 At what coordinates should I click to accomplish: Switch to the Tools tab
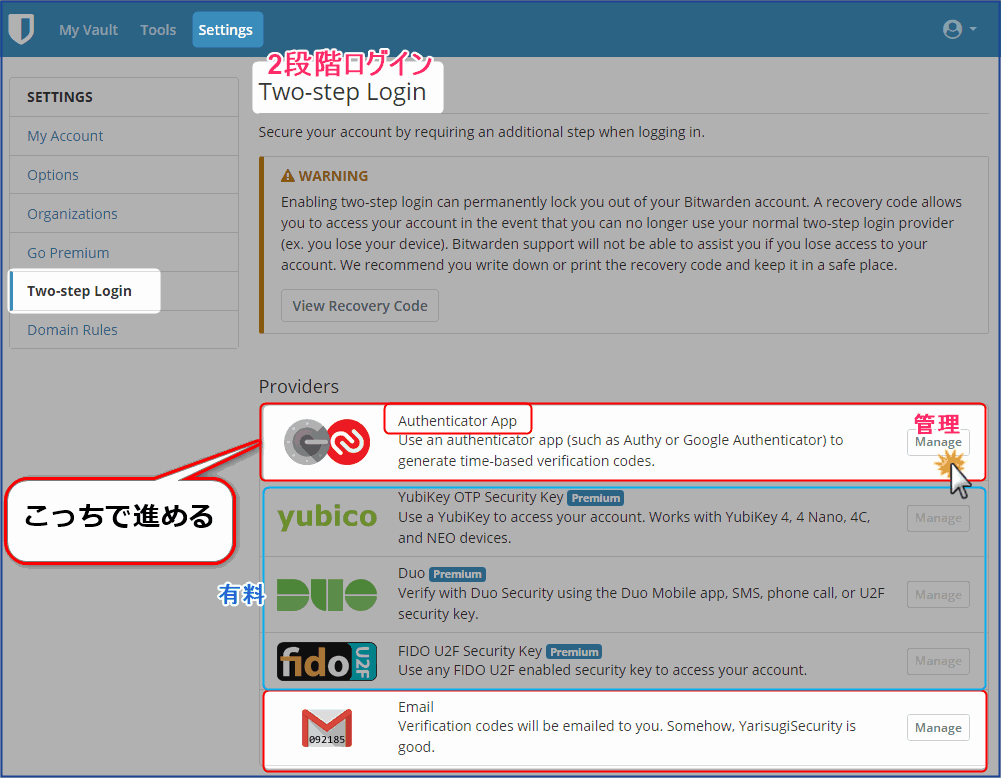click(158, 30)
